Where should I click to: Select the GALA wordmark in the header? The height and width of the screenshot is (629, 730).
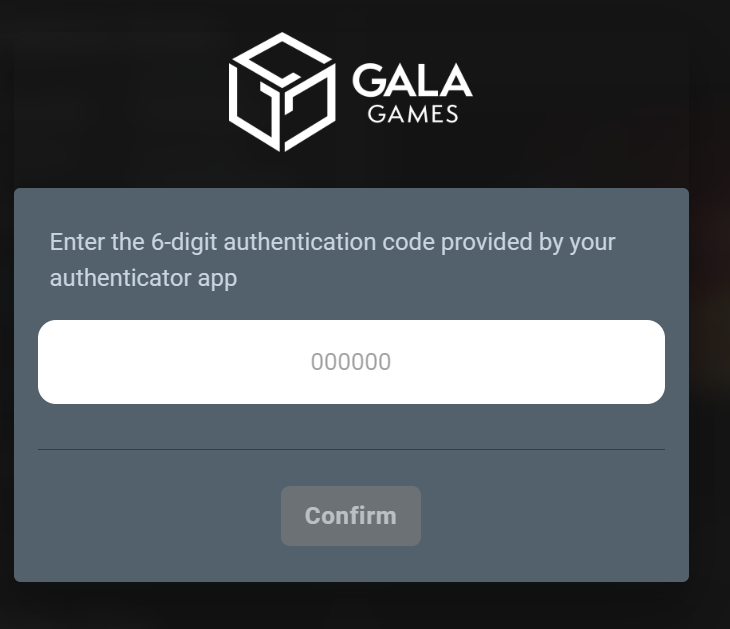click(412, 80)
